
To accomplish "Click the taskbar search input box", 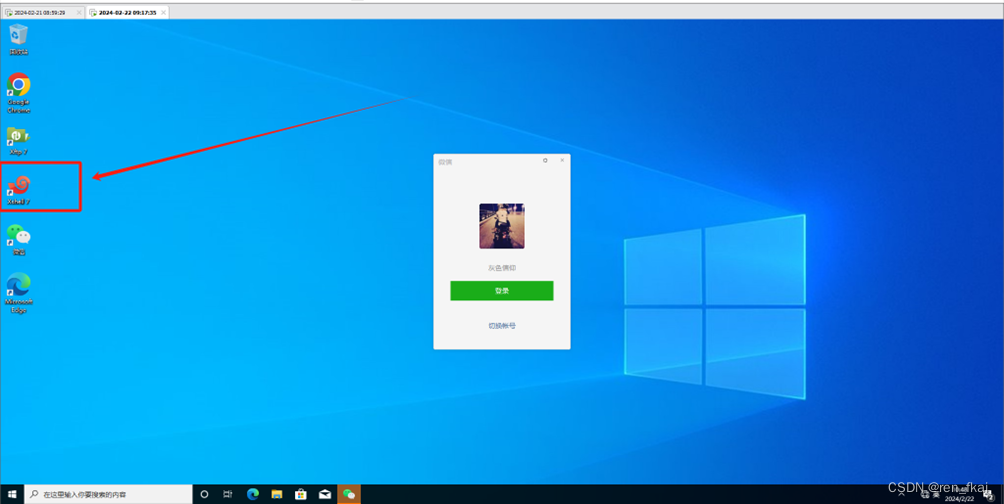I will point(109,494).
